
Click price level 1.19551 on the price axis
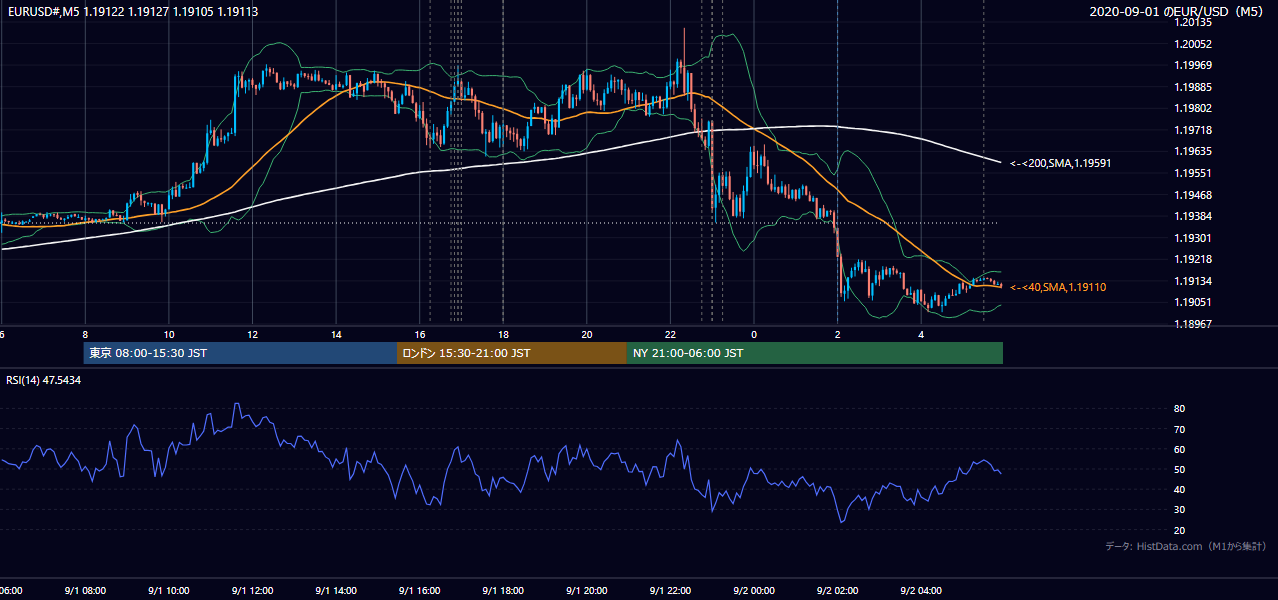pos(1193,173)
